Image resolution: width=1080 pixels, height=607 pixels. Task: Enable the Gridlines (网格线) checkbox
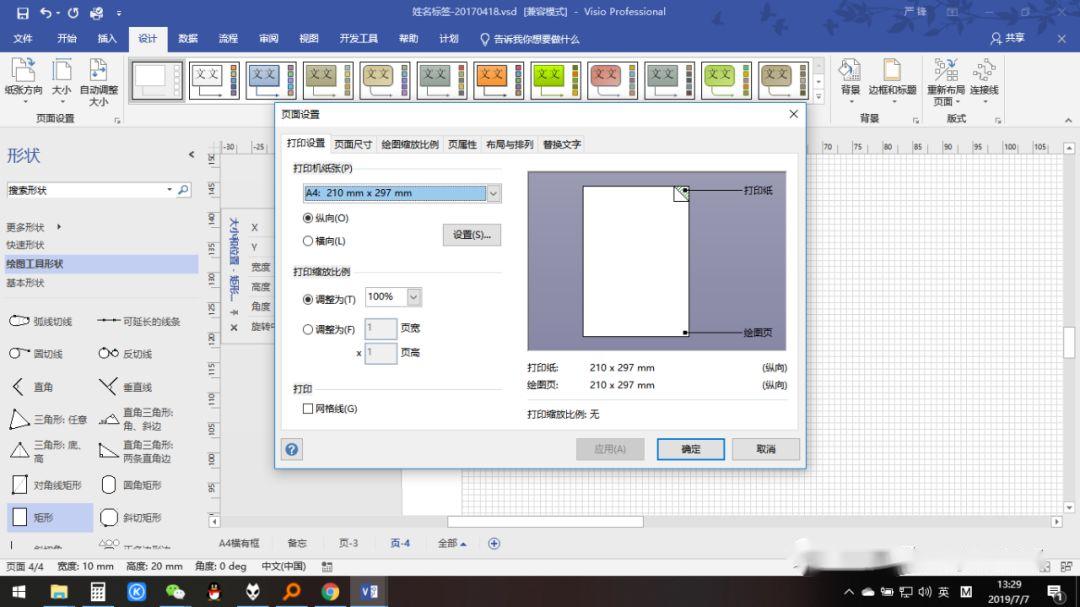click(308, 408)
